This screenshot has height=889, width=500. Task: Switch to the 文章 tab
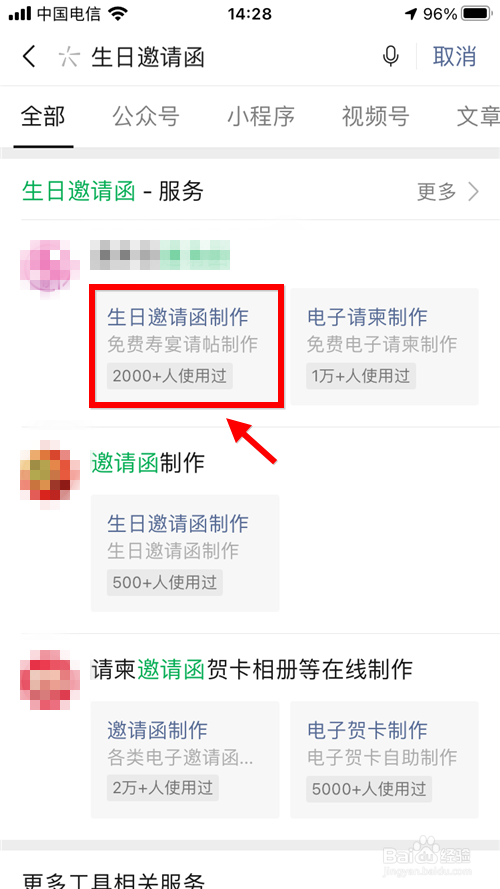click(x=478, y=116)
